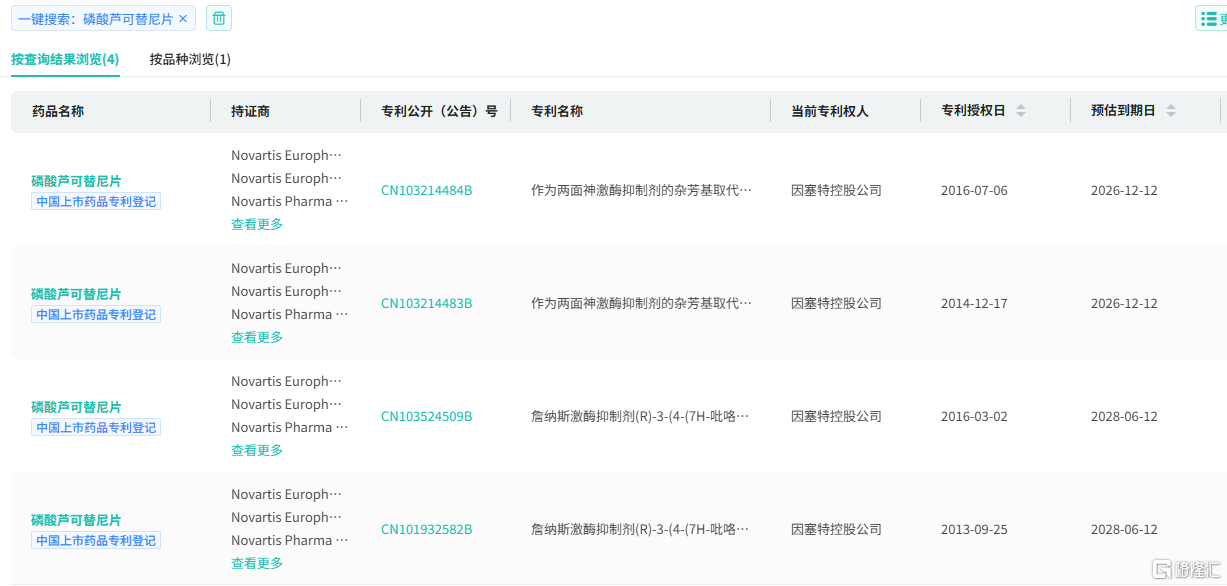Switch to 按查询结果浏览(4) tab
1227x586 pixels.
(65, 59)
